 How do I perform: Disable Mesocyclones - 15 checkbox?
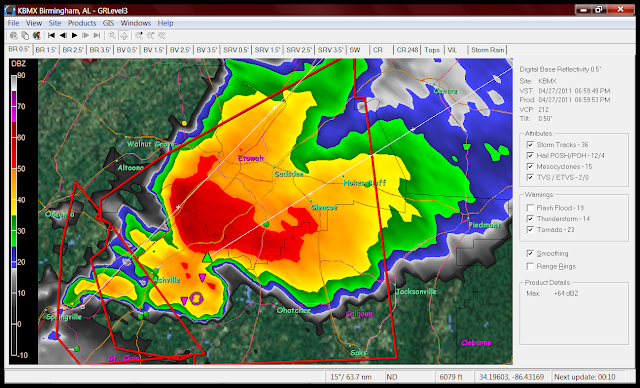click(530, 166)
